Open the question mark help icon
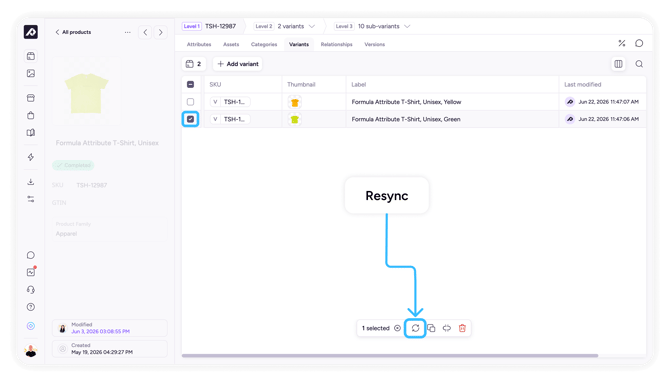670x382 pixels. [31, 307]
